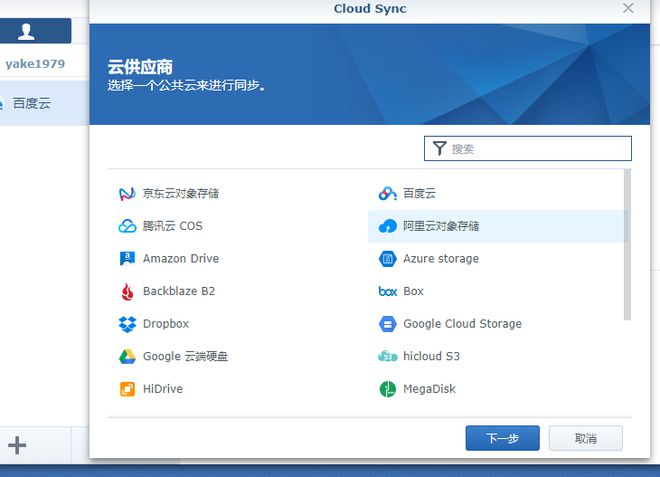
Task: Pick the HiDrive icon
Action: coord(127,389)
